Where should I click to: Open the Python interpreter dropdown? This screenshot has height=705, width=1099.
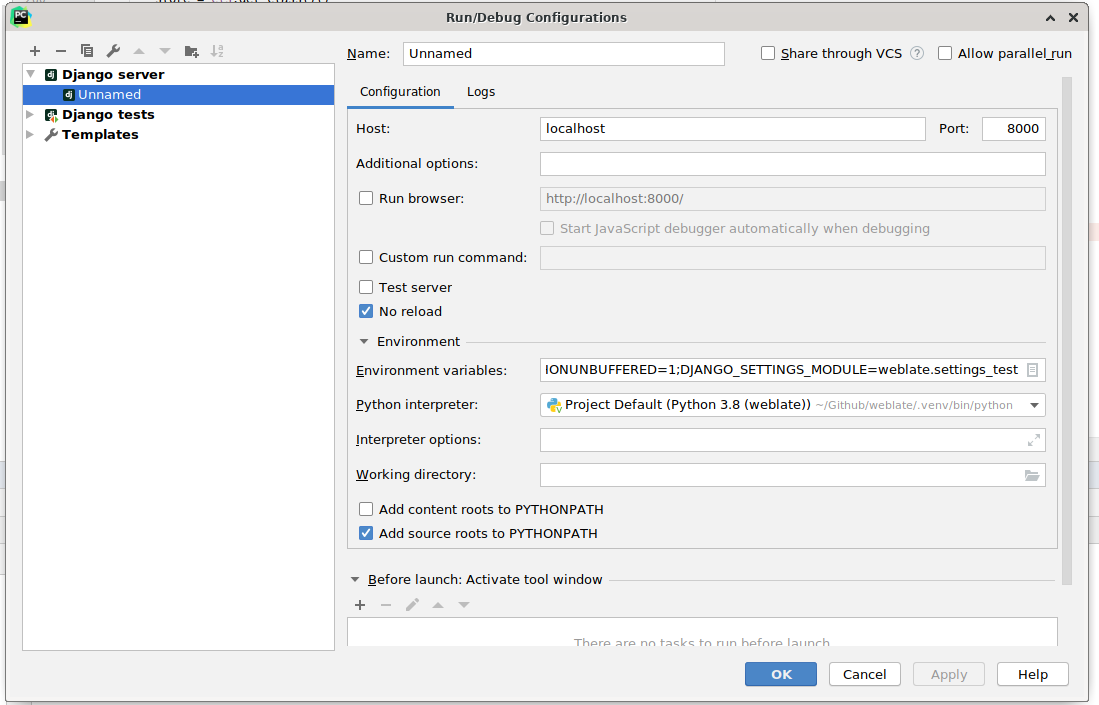pyautogui.click(x=1034, y=405)
